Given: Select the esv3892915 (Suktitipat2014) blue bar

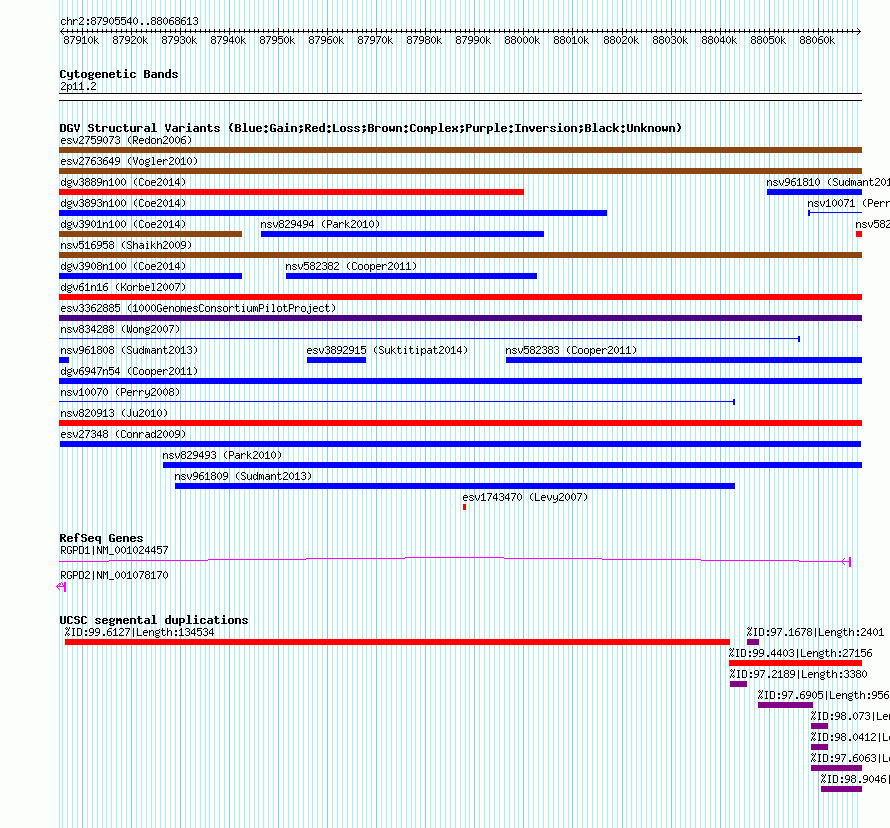Looking at the screenshot, I should [x=336, y=360].
